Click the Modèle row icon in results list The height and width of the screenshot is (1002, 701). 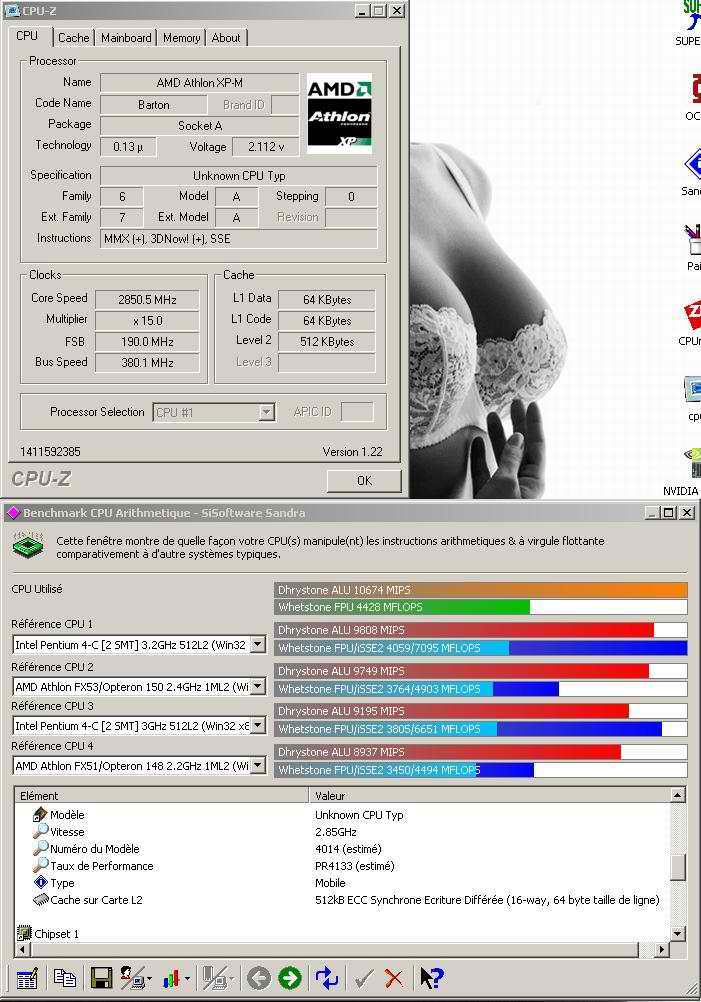click(x=40, y=814)
